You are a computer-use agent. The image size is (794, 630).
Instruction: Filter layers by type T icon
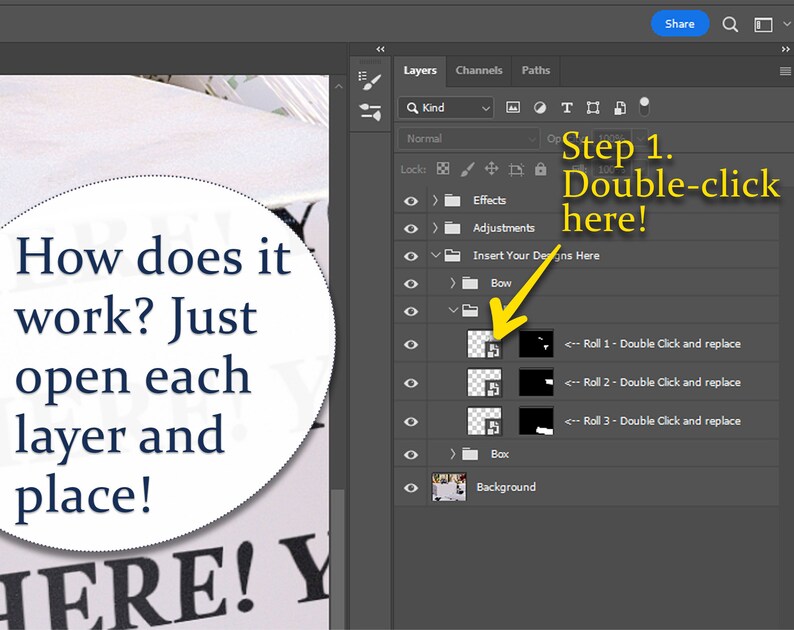567,107
